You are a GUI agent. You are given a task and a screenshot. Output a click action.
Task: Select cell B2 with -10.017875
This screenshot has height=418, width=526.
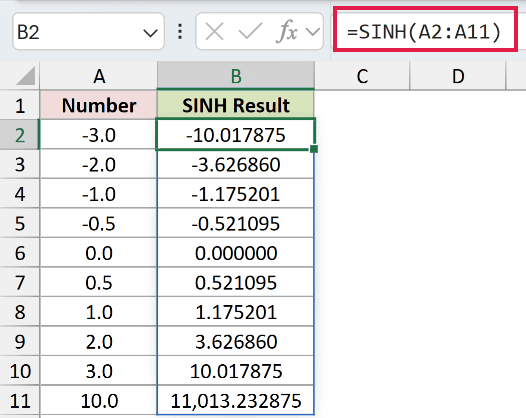[235, 134]
